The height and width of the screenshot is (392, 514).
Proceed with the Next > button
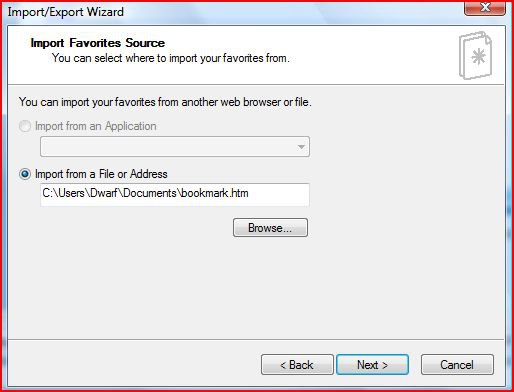[372, 365]
